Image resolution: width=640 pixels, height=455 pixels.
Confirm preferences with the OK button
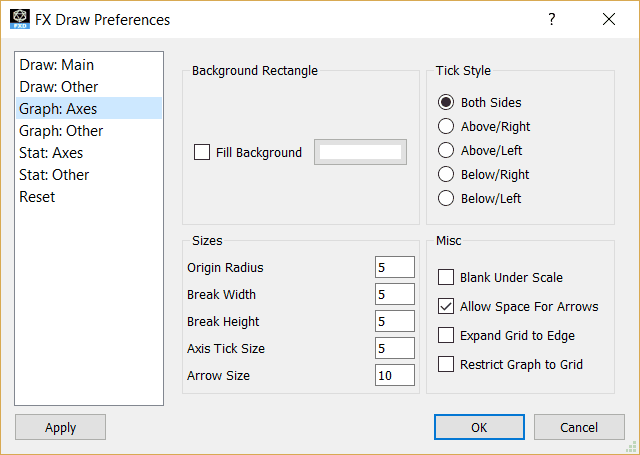(x=479, y=427)
